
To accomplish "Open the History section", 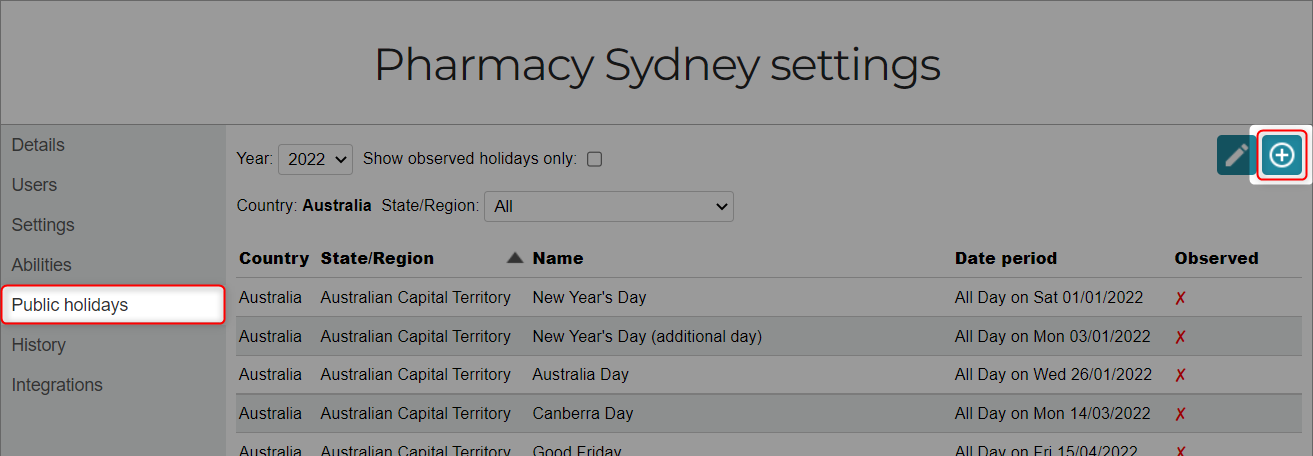I will (x=38, y=345).
